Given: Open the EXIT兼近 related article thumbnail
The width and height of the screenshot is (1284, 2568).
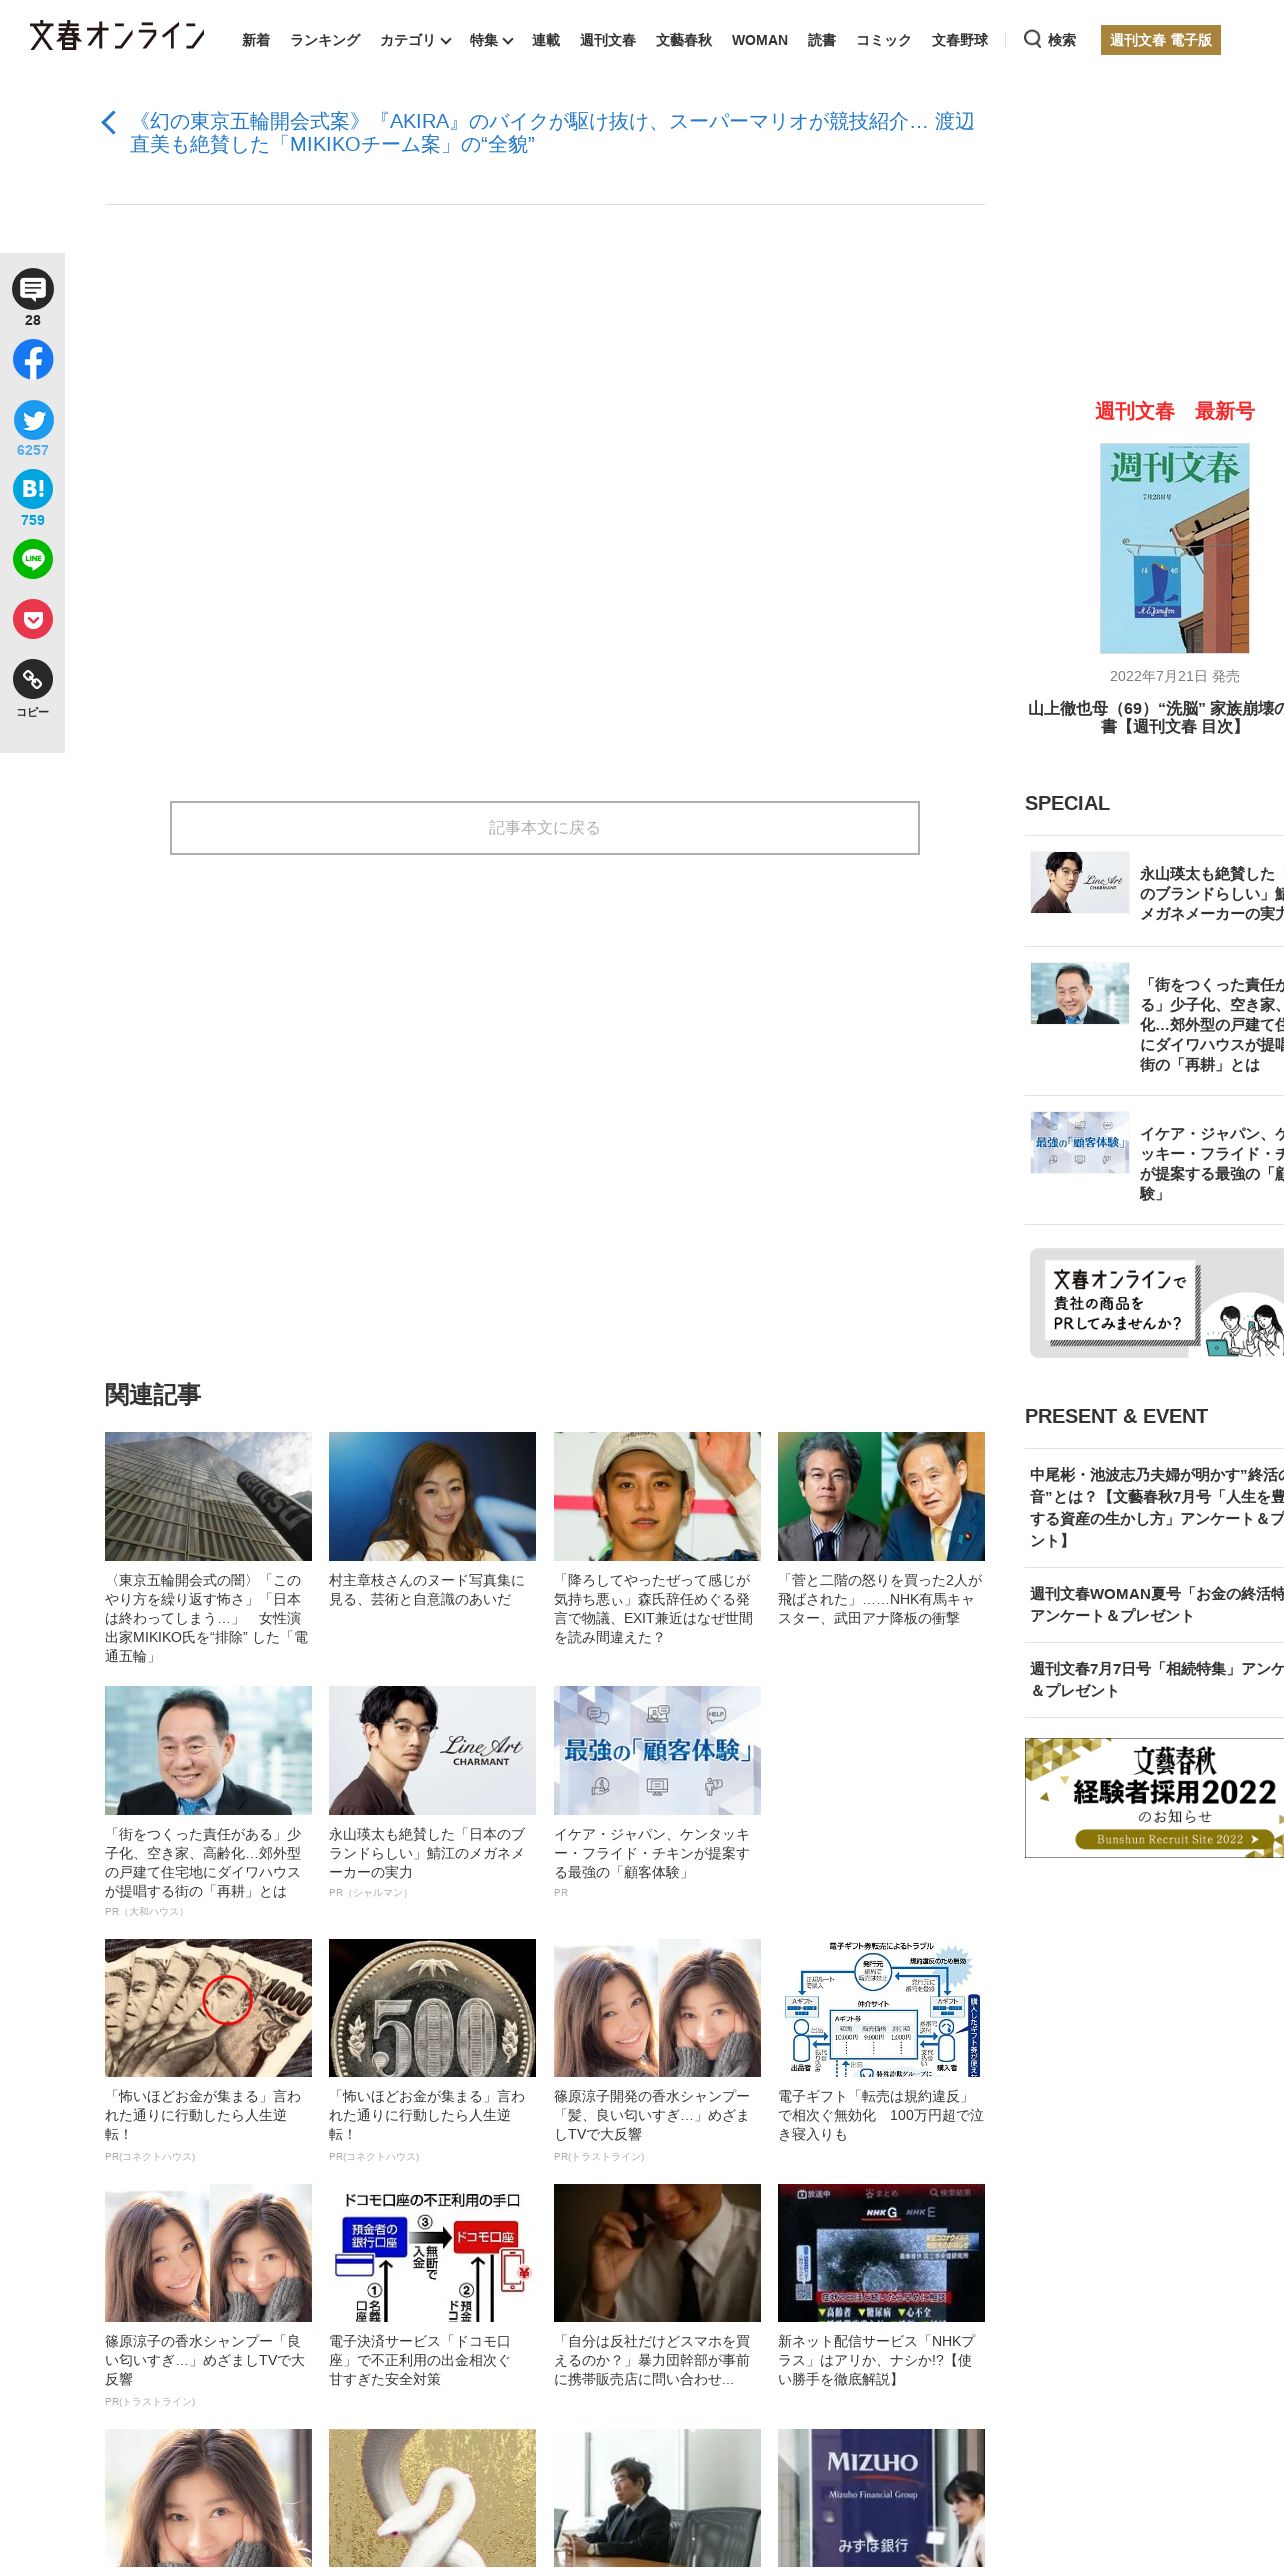Looking at the screenshot, I should pyautogui.click(x=657, y=1496).
